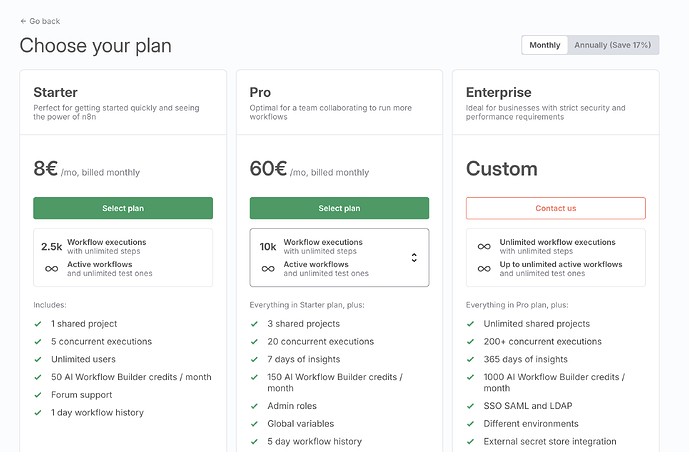Click checkmark beside 3 shared projects
Viewport: 689px width, 452px height.
pyautogui.click(x=255, y=324)
